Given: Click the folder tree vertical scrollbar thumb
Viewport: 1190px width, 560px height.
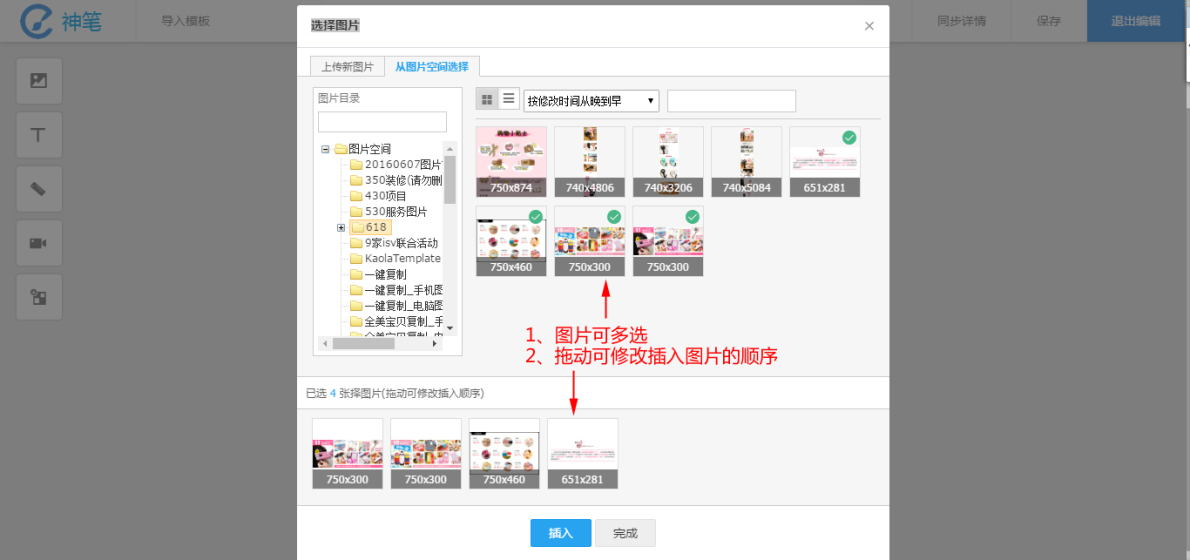Looking at the screenshot, I should click(450, 180).
